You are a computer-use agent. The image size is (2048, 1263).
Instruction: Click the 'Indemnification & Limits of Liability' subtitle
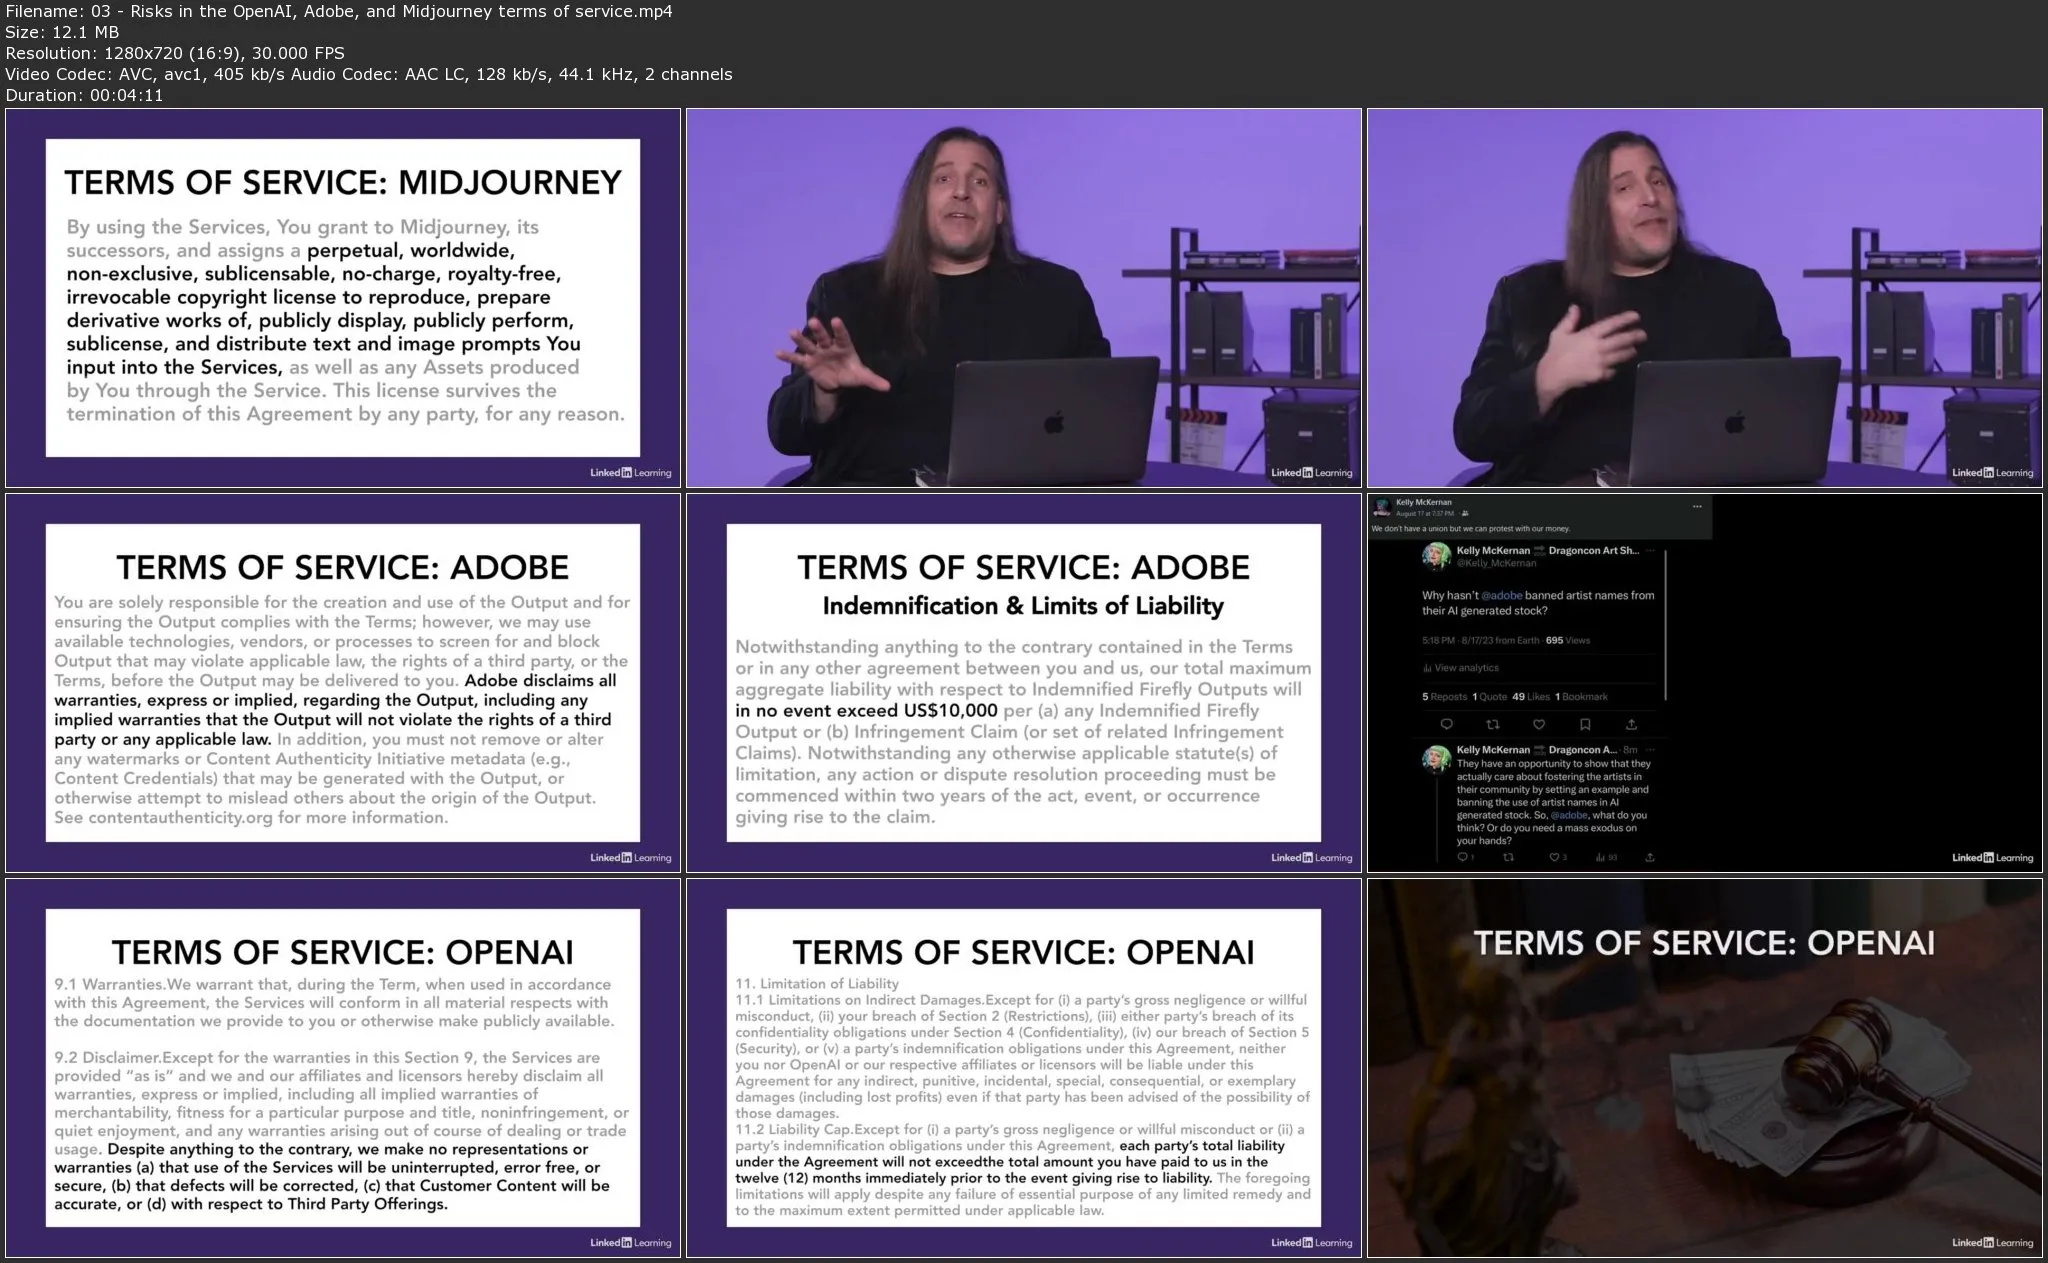1023,606
